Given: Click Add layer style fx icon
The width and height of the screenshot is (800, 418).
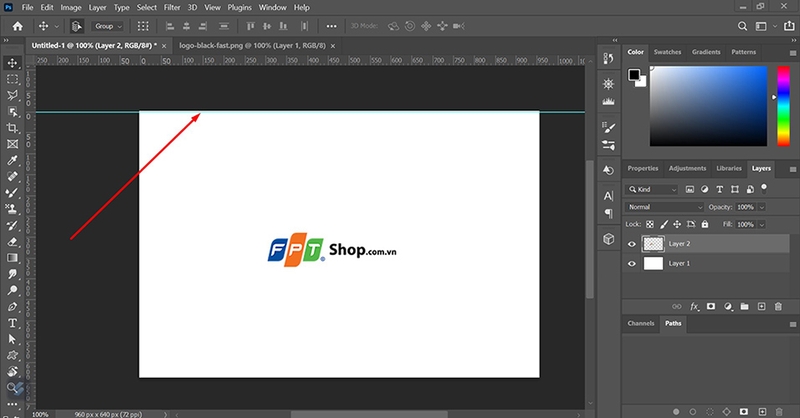Looking at the screenshot, I should point(694,306).
